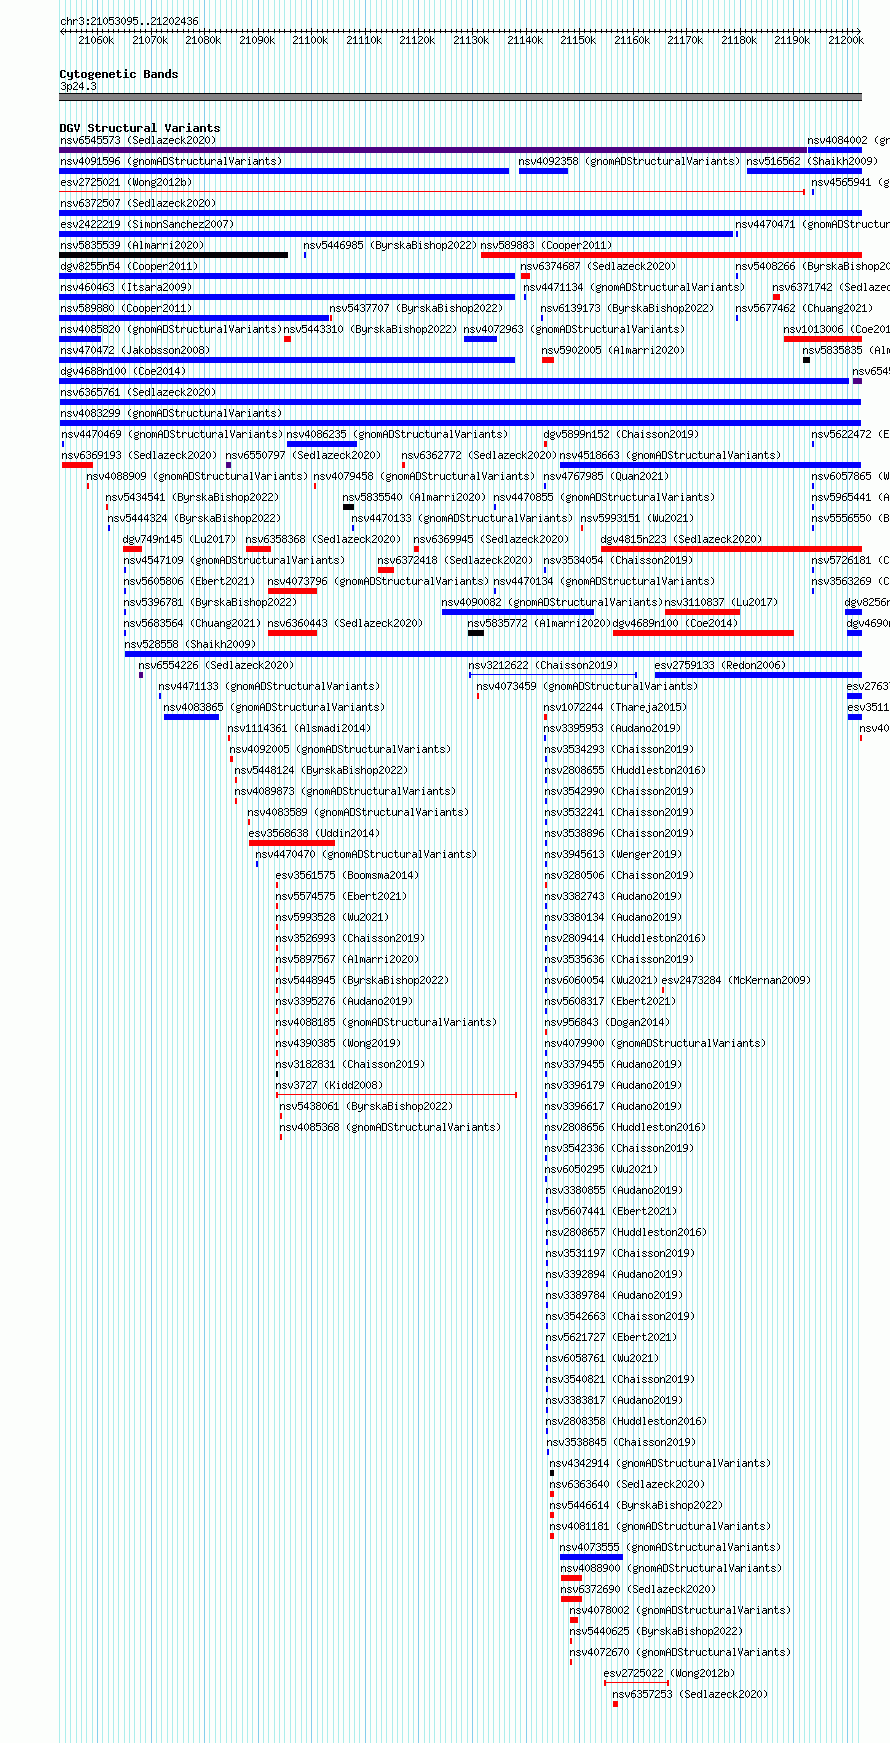Click nsv4073796 gnomAD variant label

click(378, 581)
